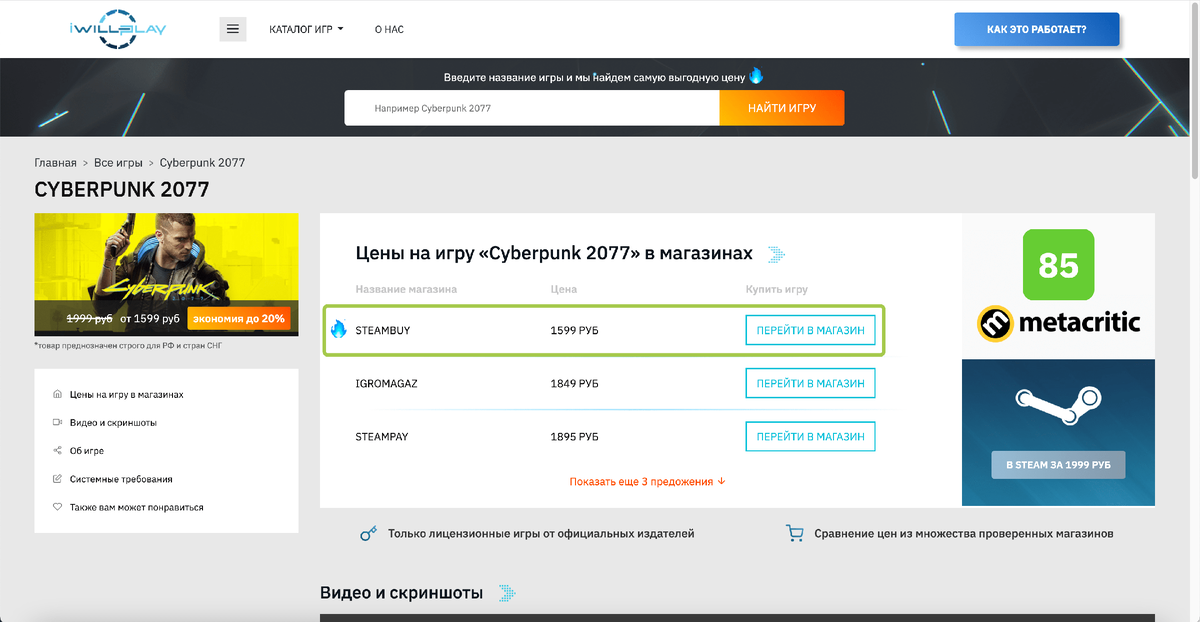Go to Главная breadcrumb
1200x622 pixels.
pos(55,162)
